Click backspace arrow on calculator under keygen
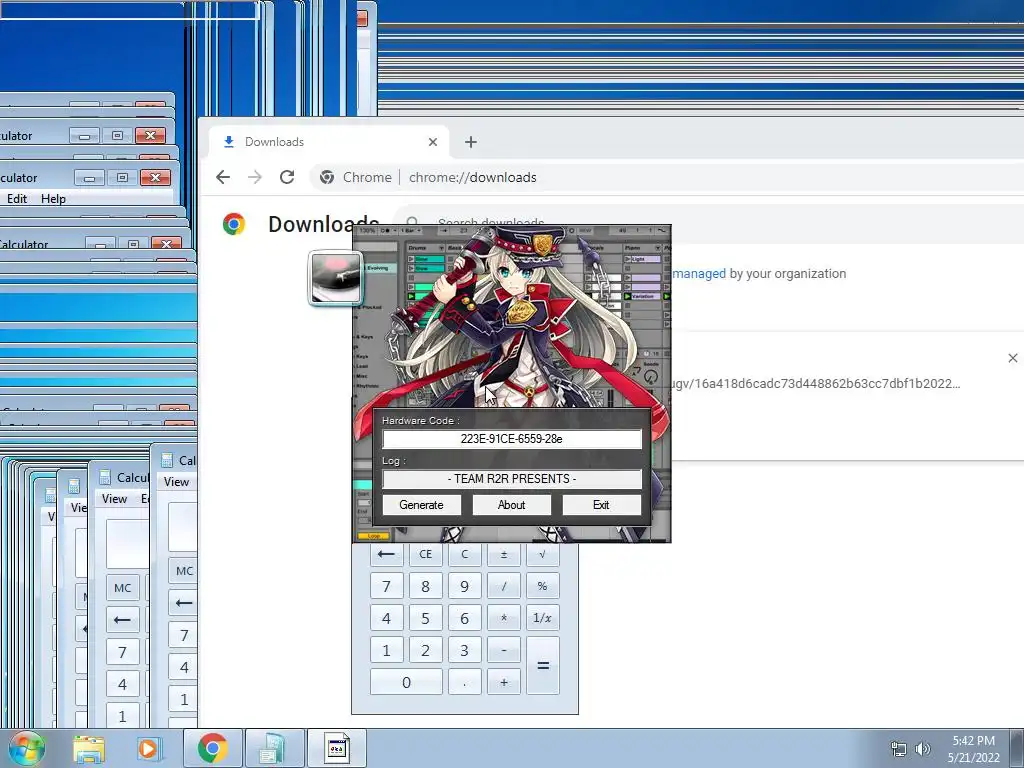1024x768 pixels. coord(386,554)
